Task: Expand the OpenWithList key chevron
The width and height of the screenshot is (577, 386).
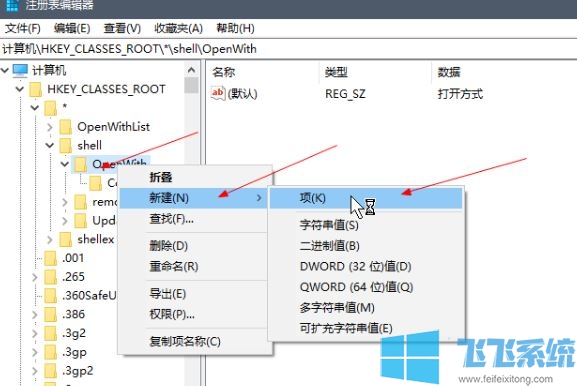Action: tap(50, 127)
